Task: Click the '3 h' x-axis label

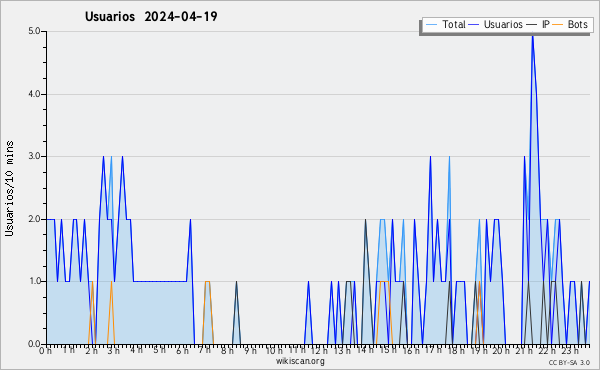Action: coord(114,350)
